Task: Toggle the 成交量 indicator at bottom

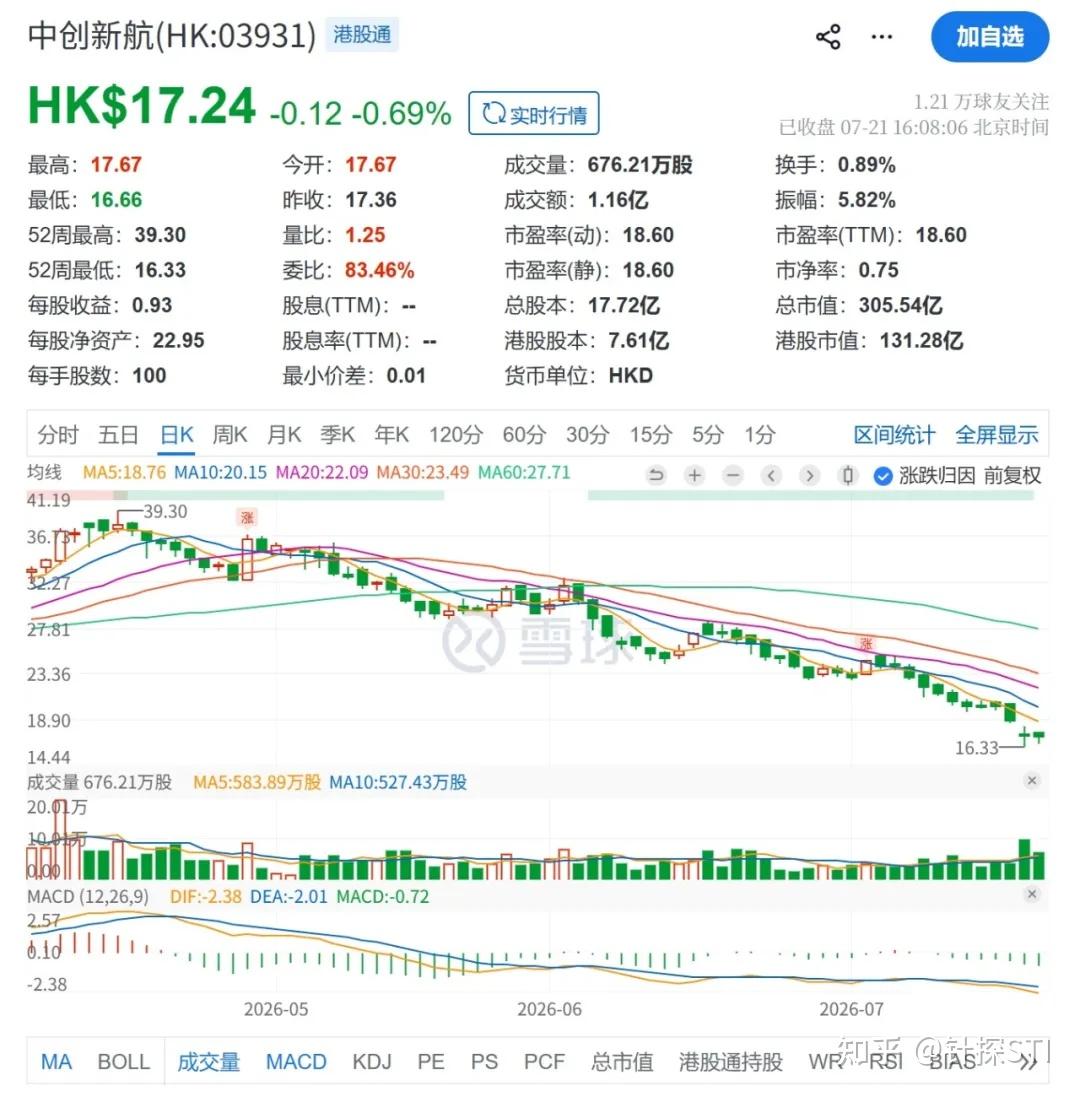Action: pyautogui.click(x=208, y=1062)
